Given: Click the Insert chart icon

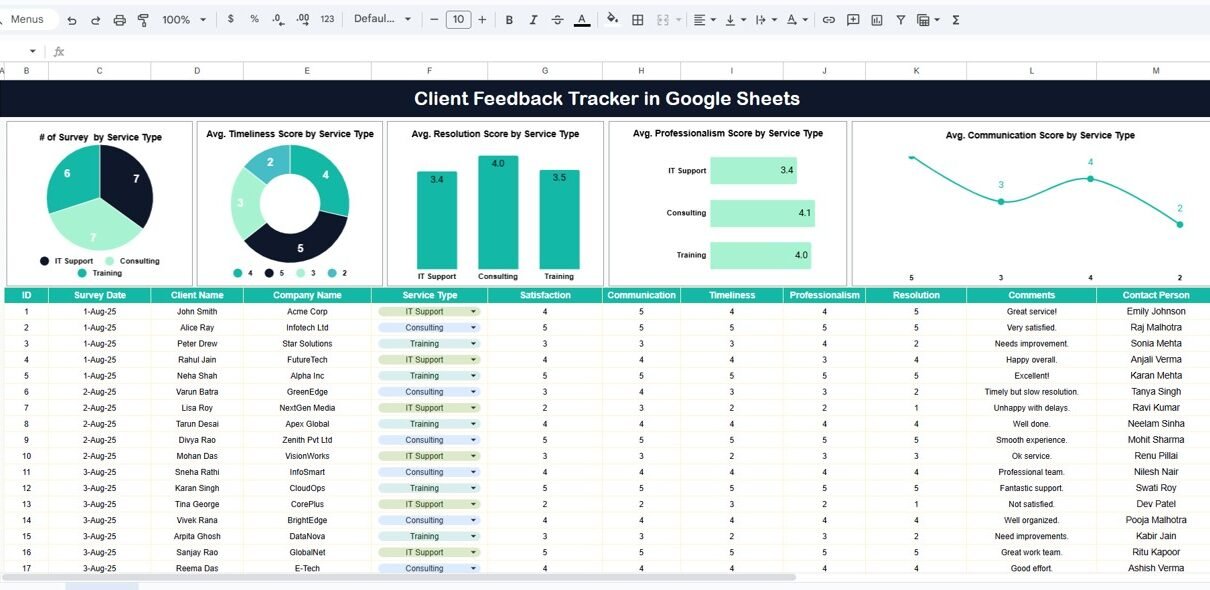Looking at the screenshot, I should (877, 20).
